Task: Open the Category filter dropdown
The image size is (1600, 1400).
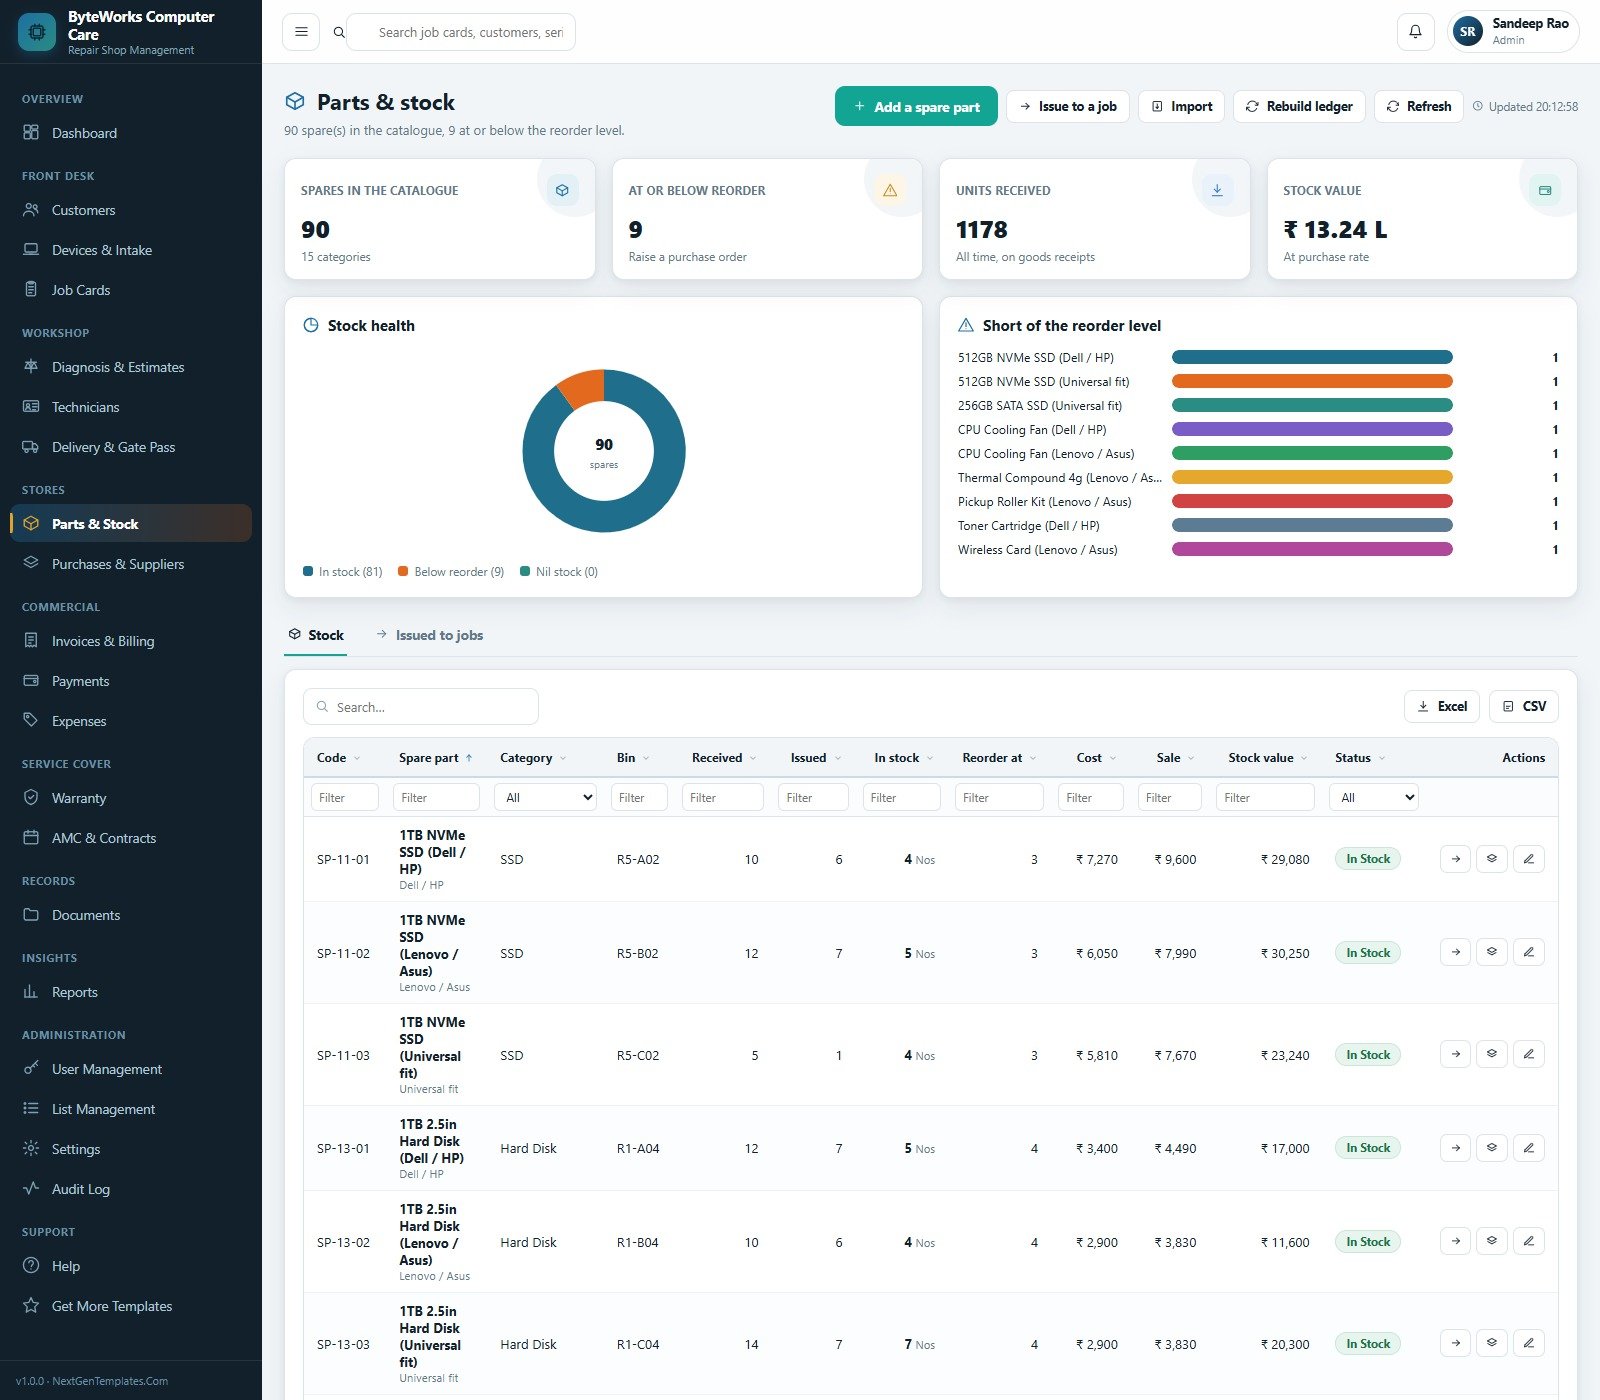Action: pyautogui.click(x=546, y=798)
